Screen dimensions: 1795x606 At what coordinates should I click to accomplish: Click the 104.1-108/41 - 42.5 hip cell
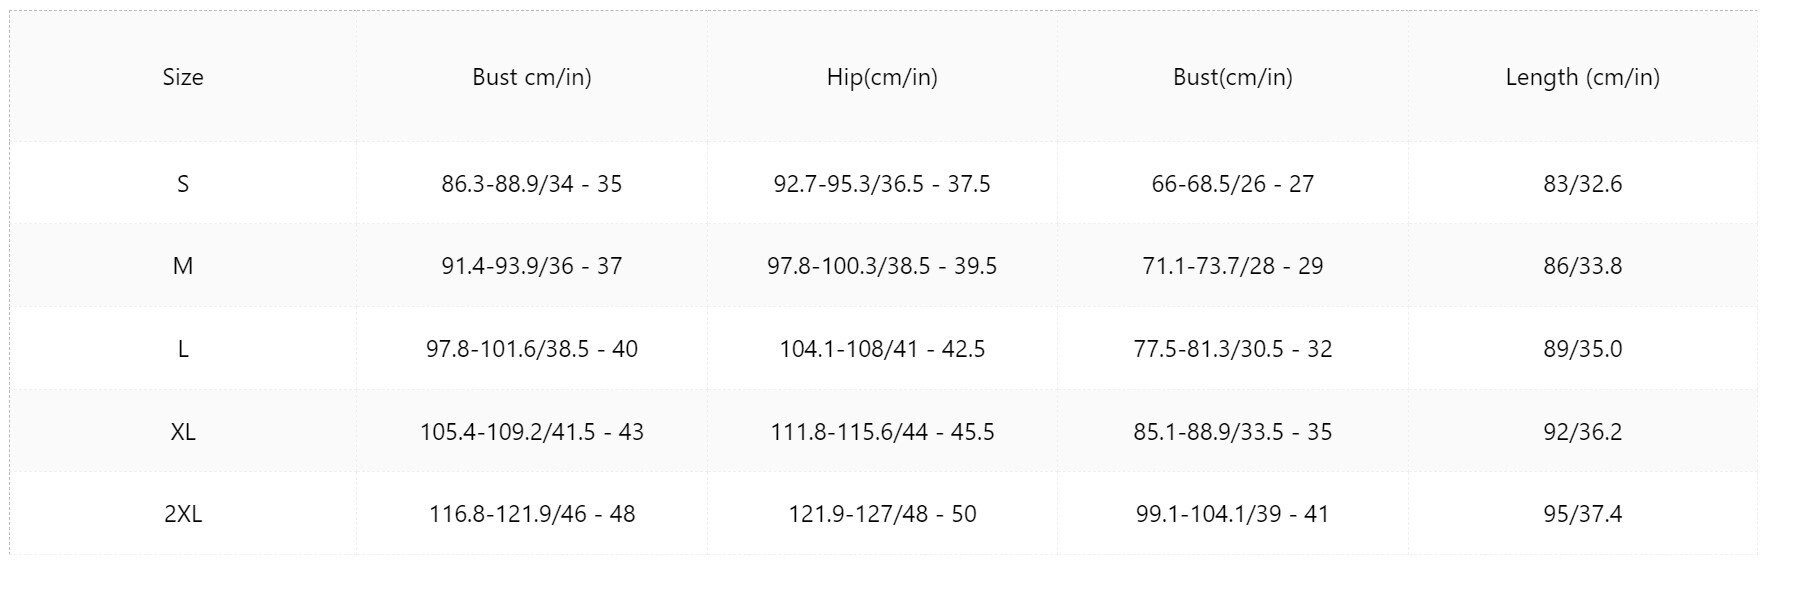click(882, 349)
